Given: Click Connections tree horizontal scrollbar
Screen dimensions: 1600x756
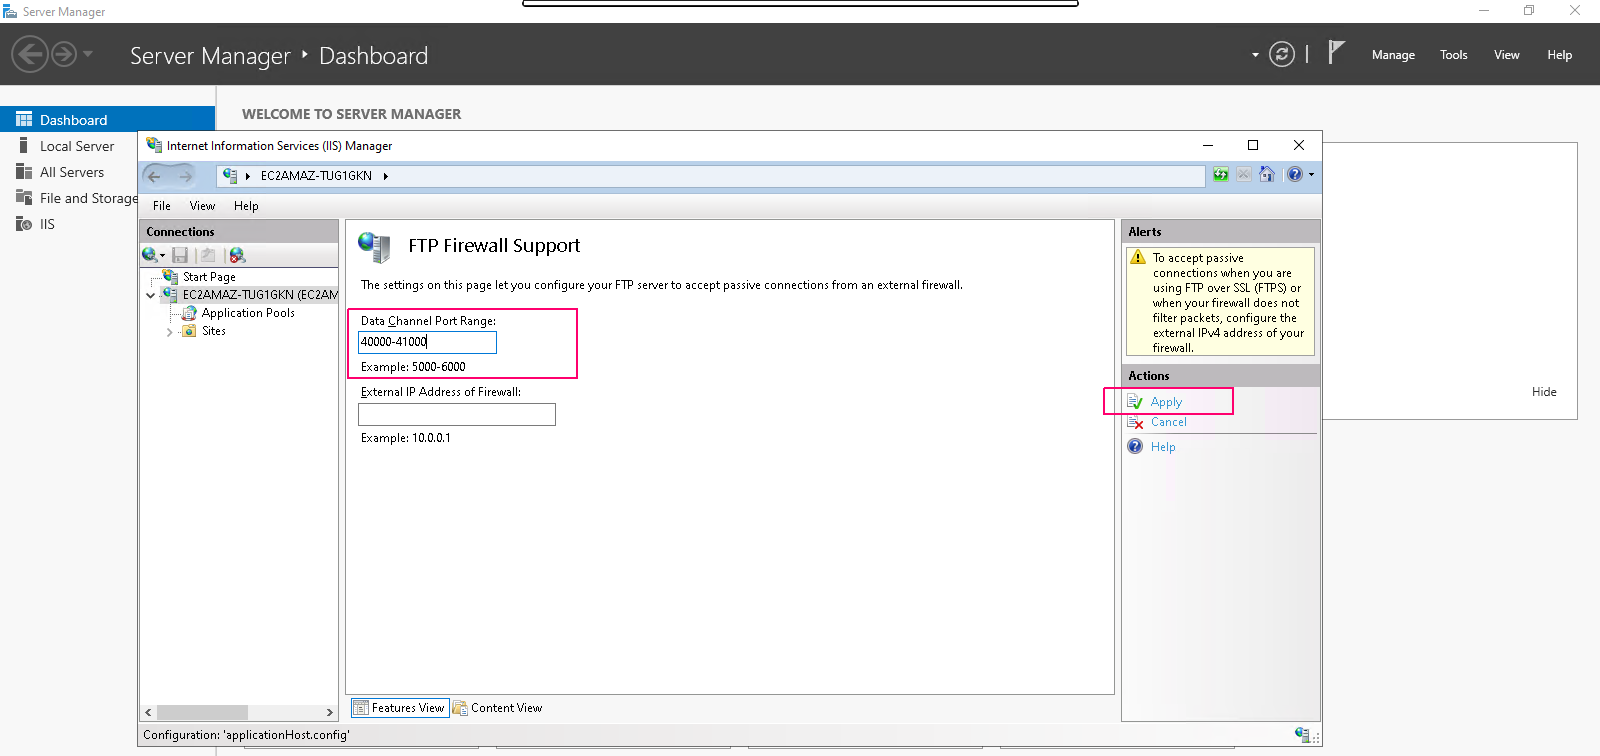Looking at the screenshot, I should (203, 712).
